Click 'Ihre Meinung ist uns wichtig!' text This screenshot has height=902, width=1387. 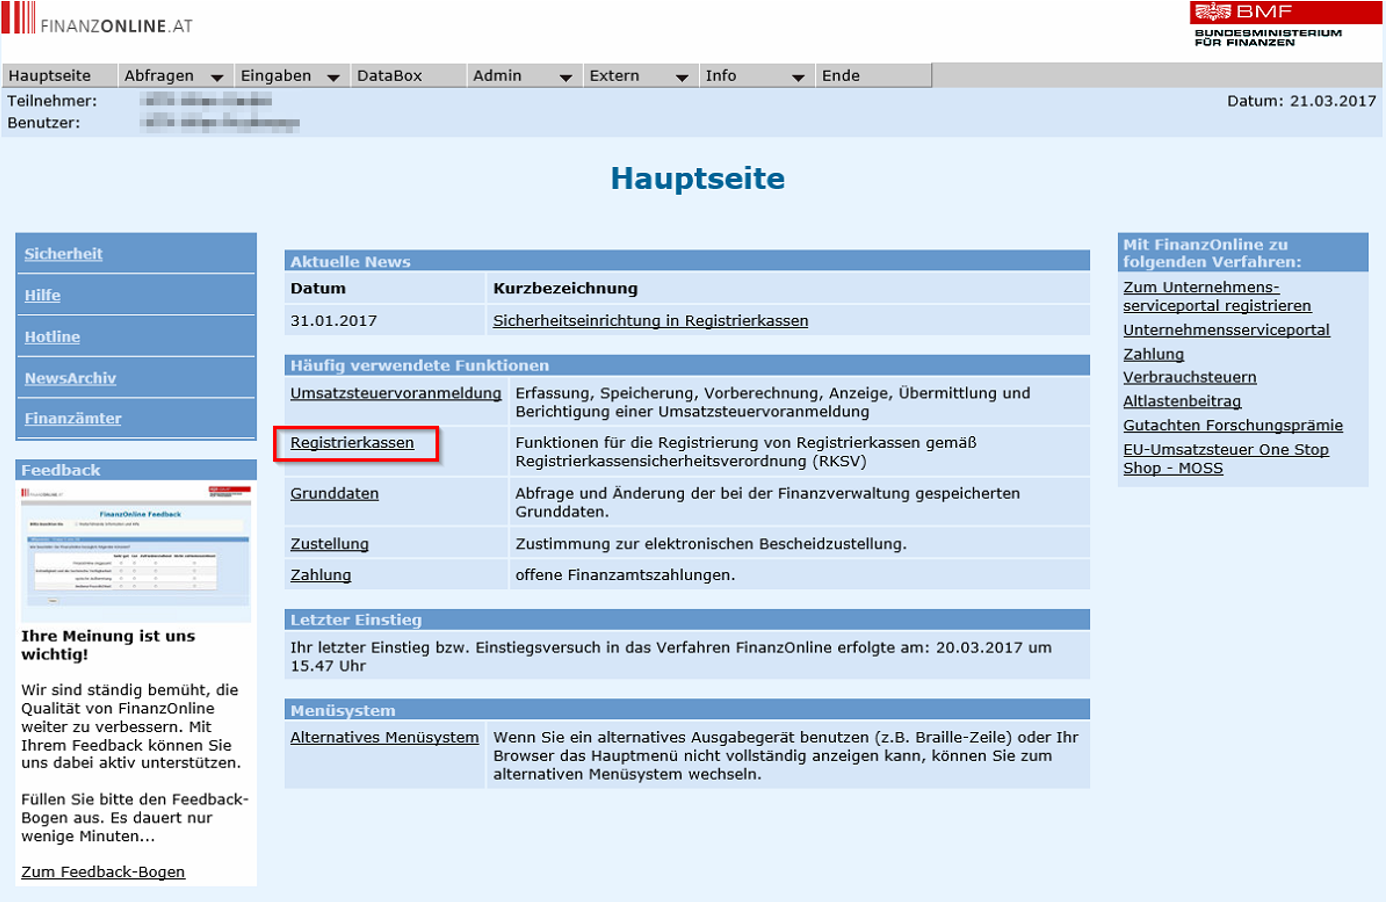[x=108, y=645]
